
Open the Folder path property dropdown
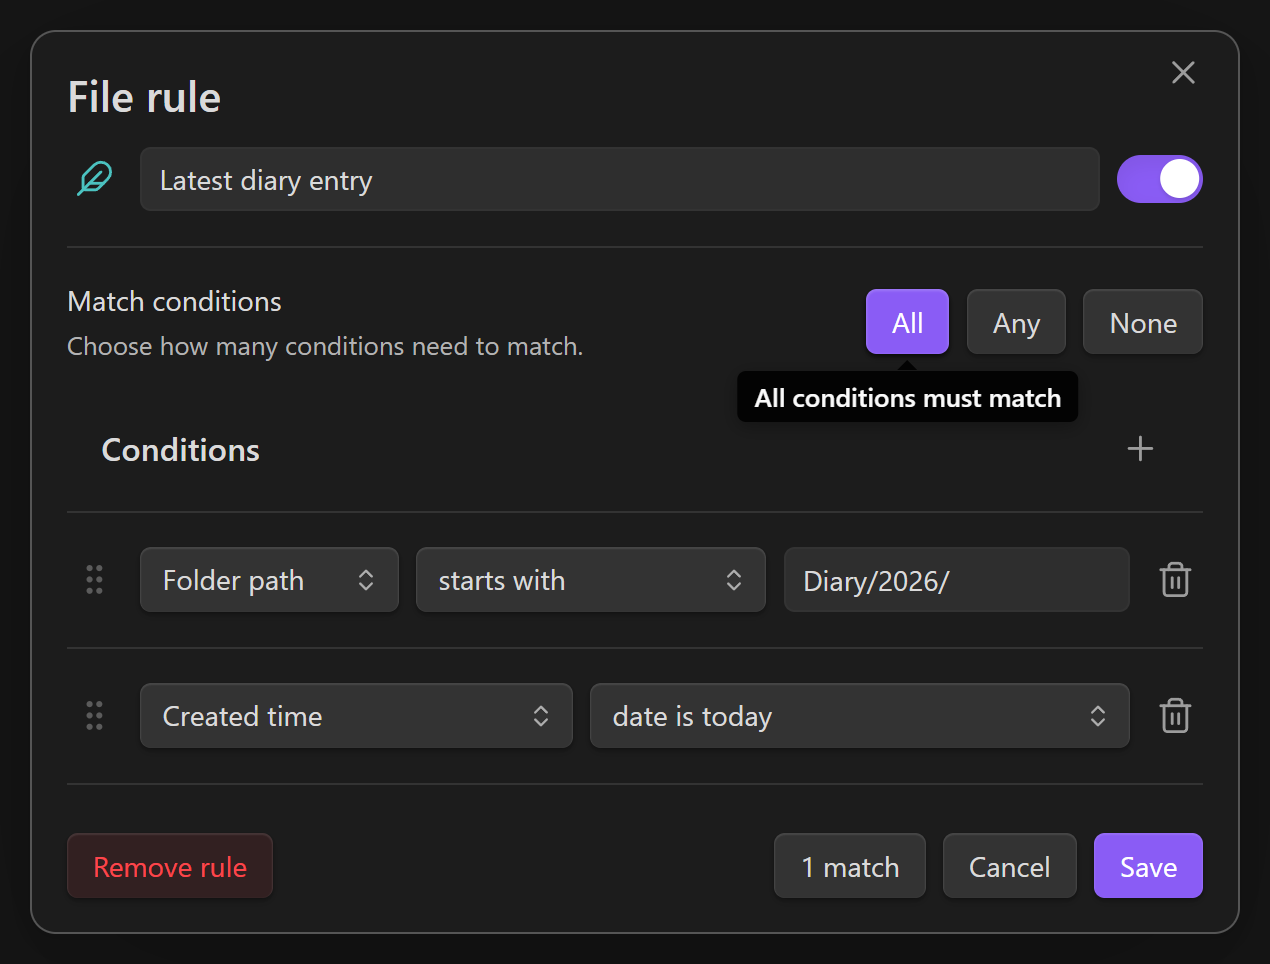pyautogui.click(x=269, y=580)
